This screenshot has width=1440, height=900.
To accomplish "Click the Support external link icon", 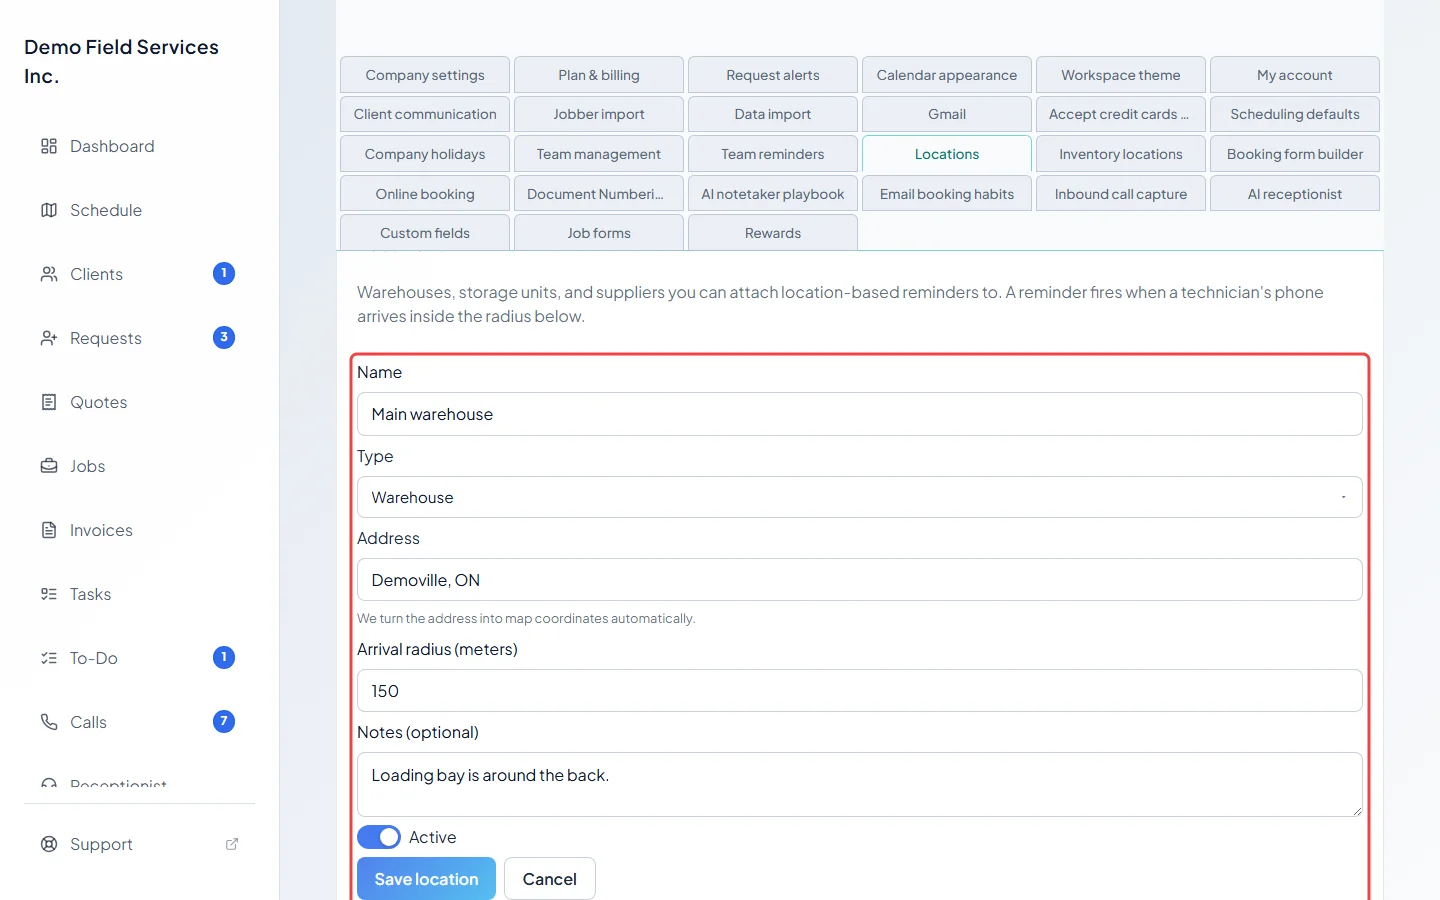I will 232,844.
